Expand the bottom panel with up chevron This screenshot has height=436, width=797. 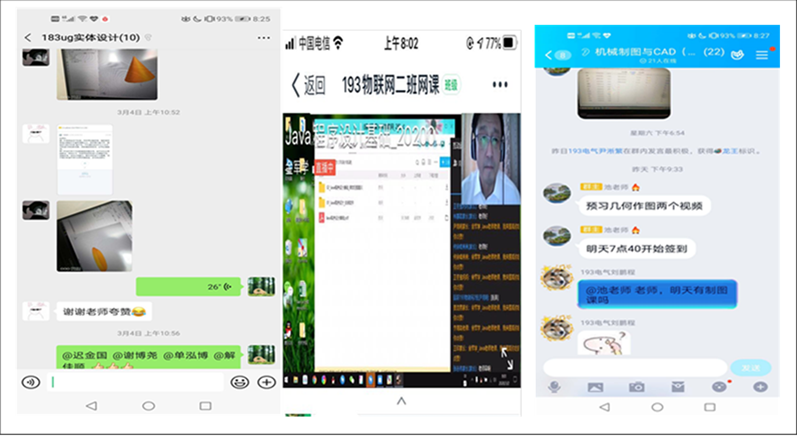click(402, 401)
